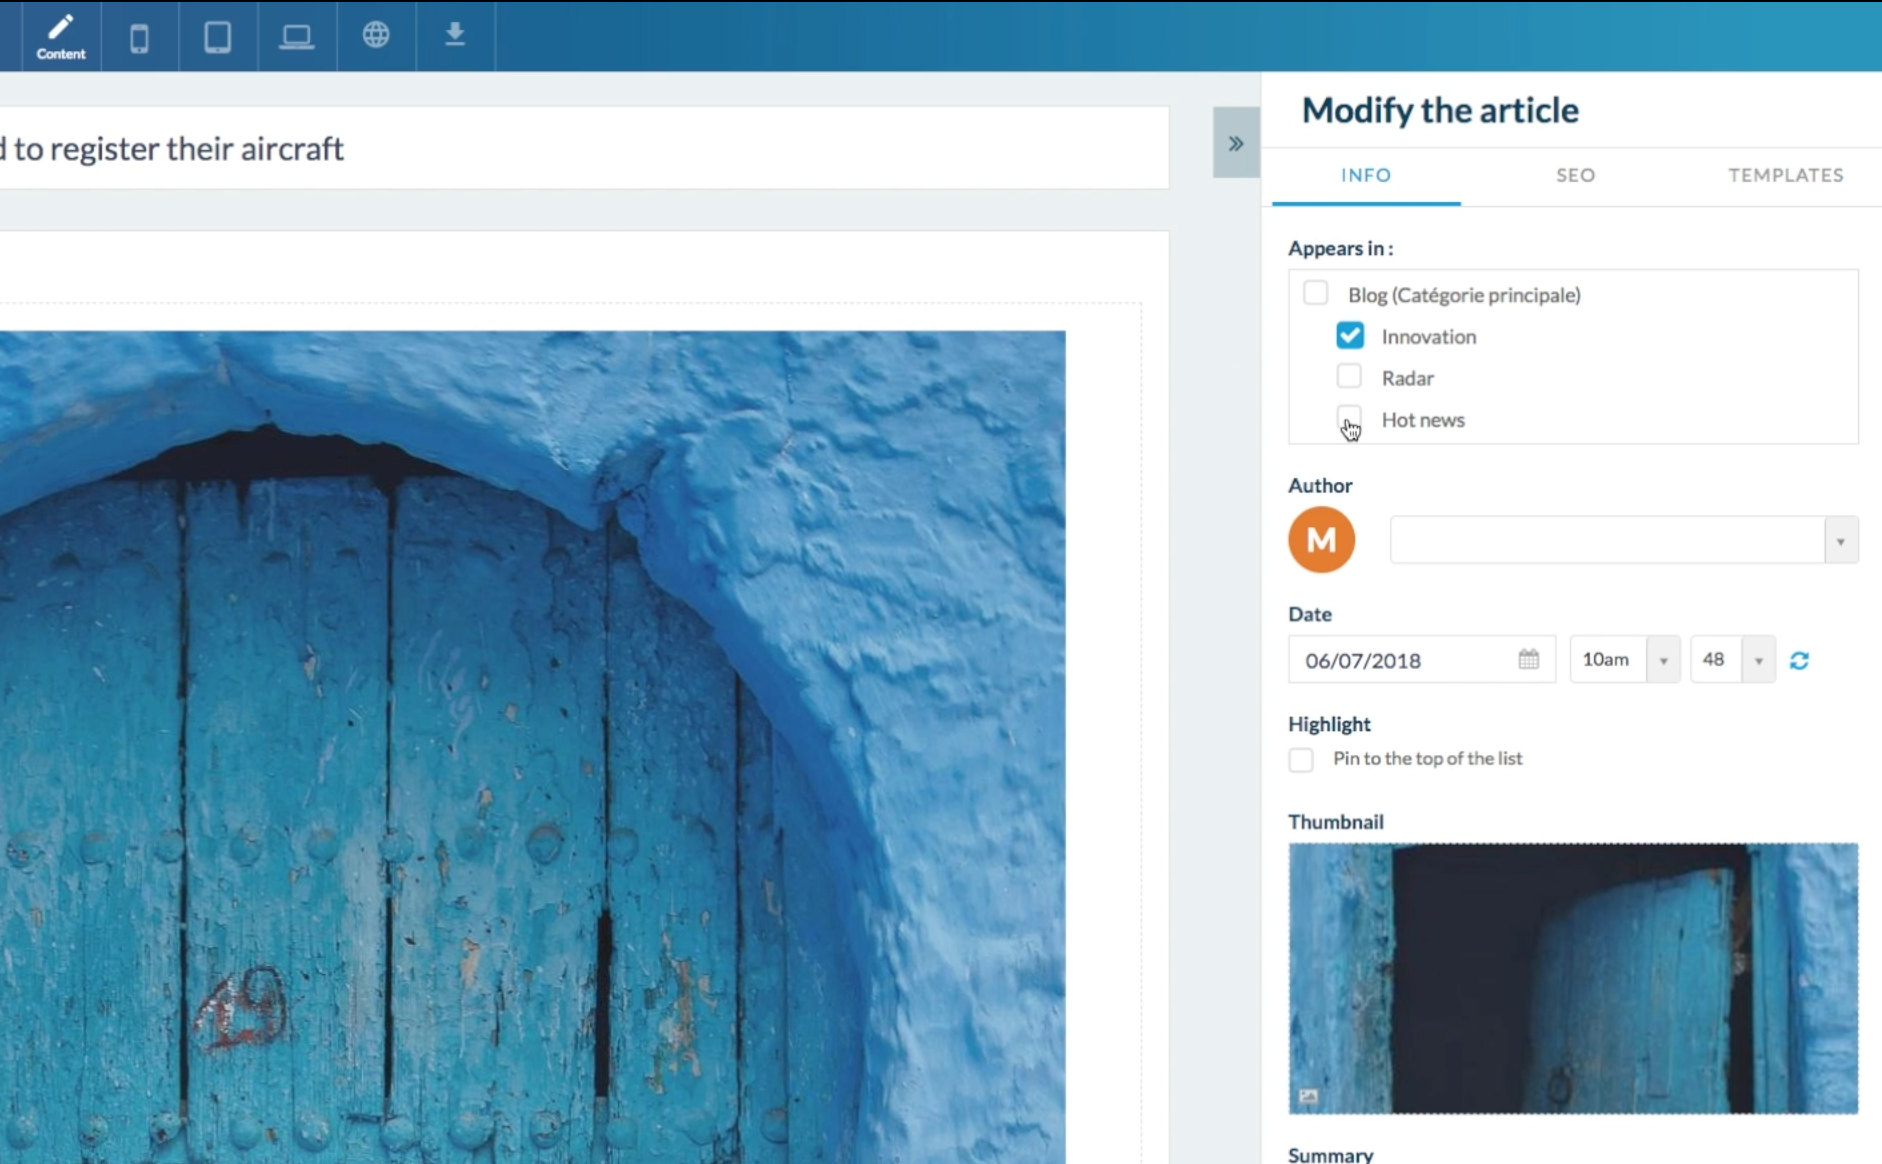This screenshot has width=1882, height=1164.
Task: Open the Author dropdown list
Action: tap(1840, 541)
